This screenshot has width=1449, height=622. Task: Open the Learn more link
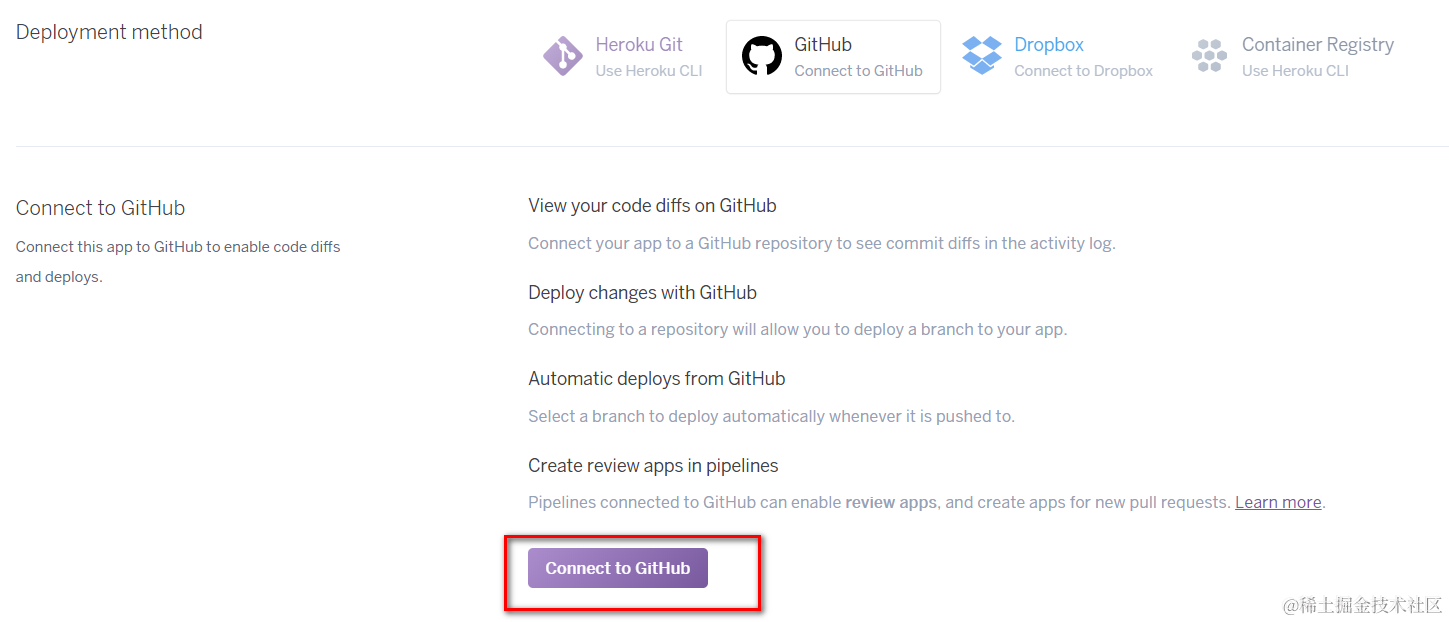click(x=1278, y=502)
